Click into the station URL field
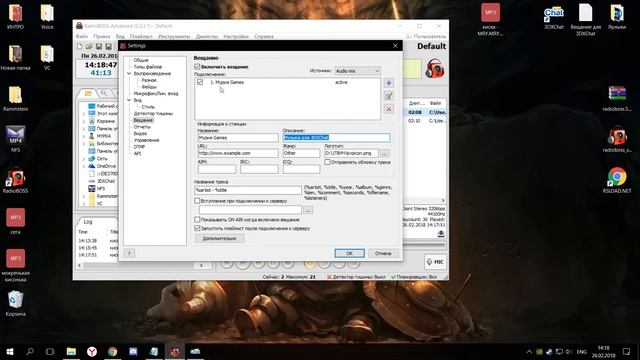 click(238, 153)
